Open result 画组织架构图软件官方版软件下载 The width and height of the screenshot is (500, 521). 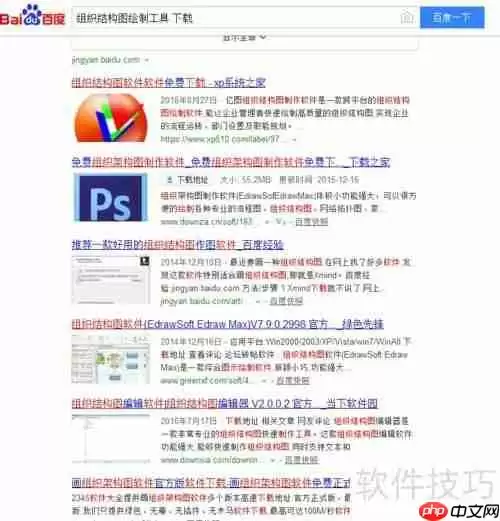coord(211,483)
